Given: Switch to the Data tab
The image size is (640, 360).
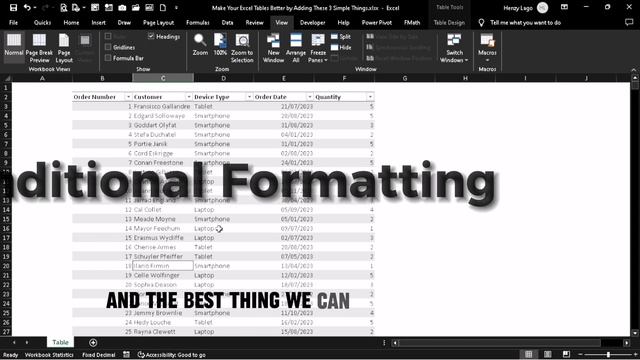Looking at the screenshot, I should point(227,22).
